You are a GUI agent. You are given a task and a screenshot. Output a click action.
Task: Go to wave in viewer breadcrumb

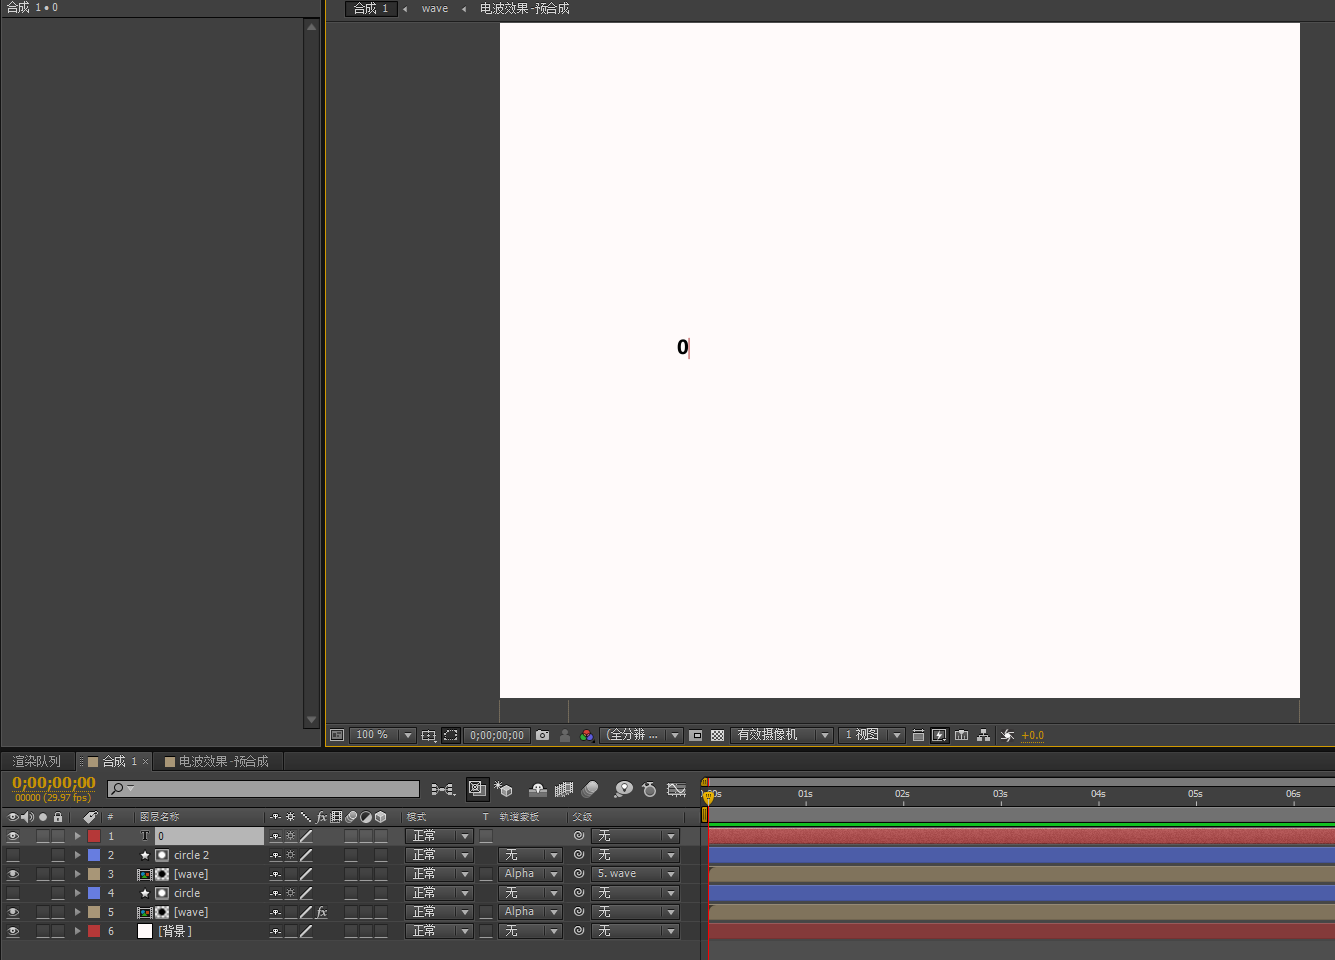coord(435,8)
